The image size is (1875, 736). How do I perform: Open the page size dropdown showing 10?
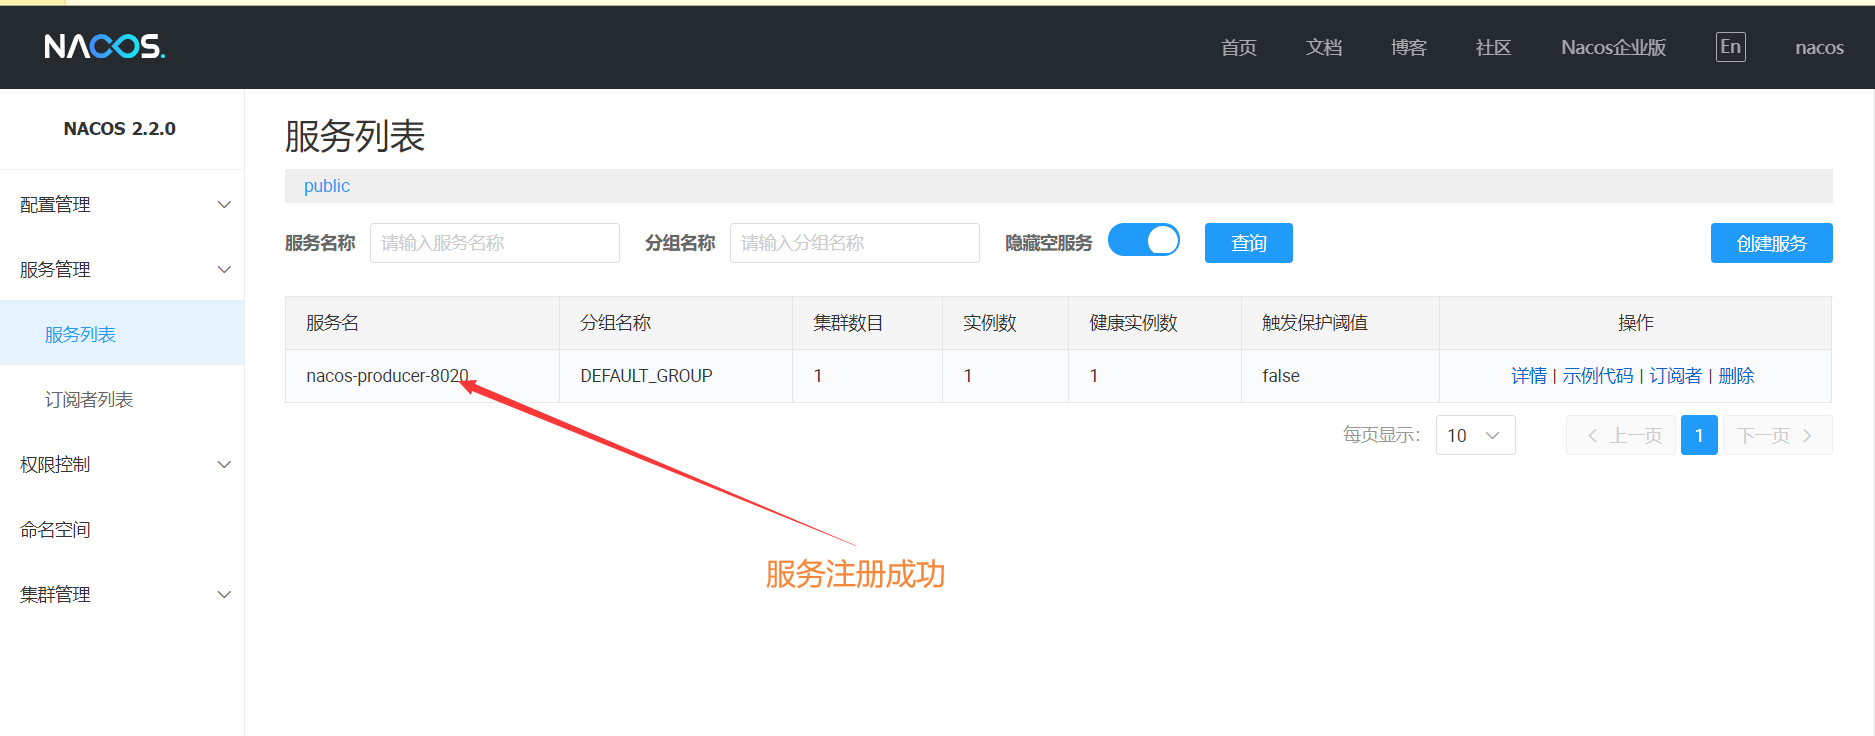pyautogui.click(x=1475, y=435)
